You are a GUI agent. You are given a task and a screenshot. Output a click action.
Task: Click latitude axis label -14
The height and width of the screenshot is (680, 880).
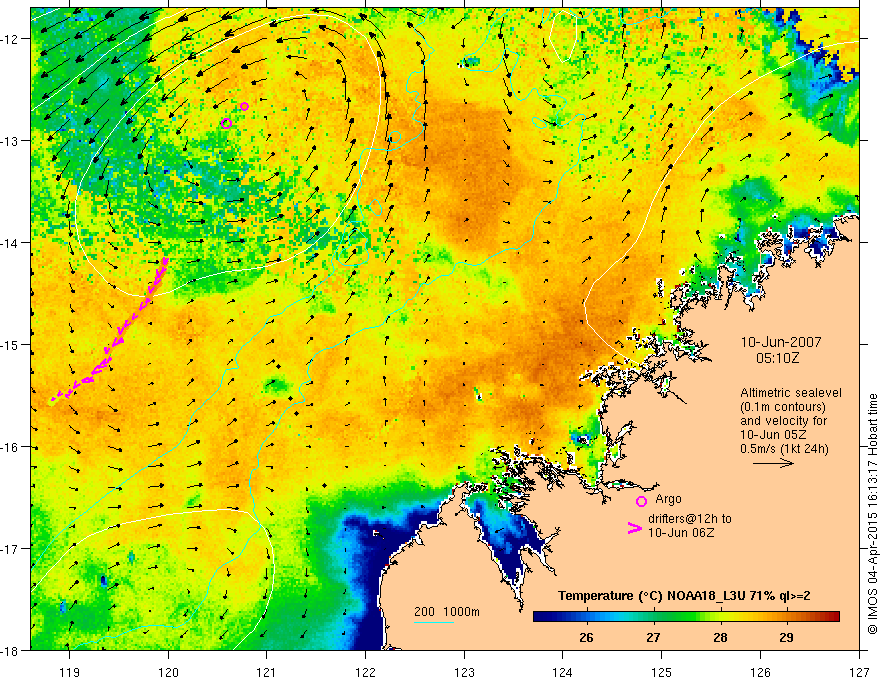(10, 242)
